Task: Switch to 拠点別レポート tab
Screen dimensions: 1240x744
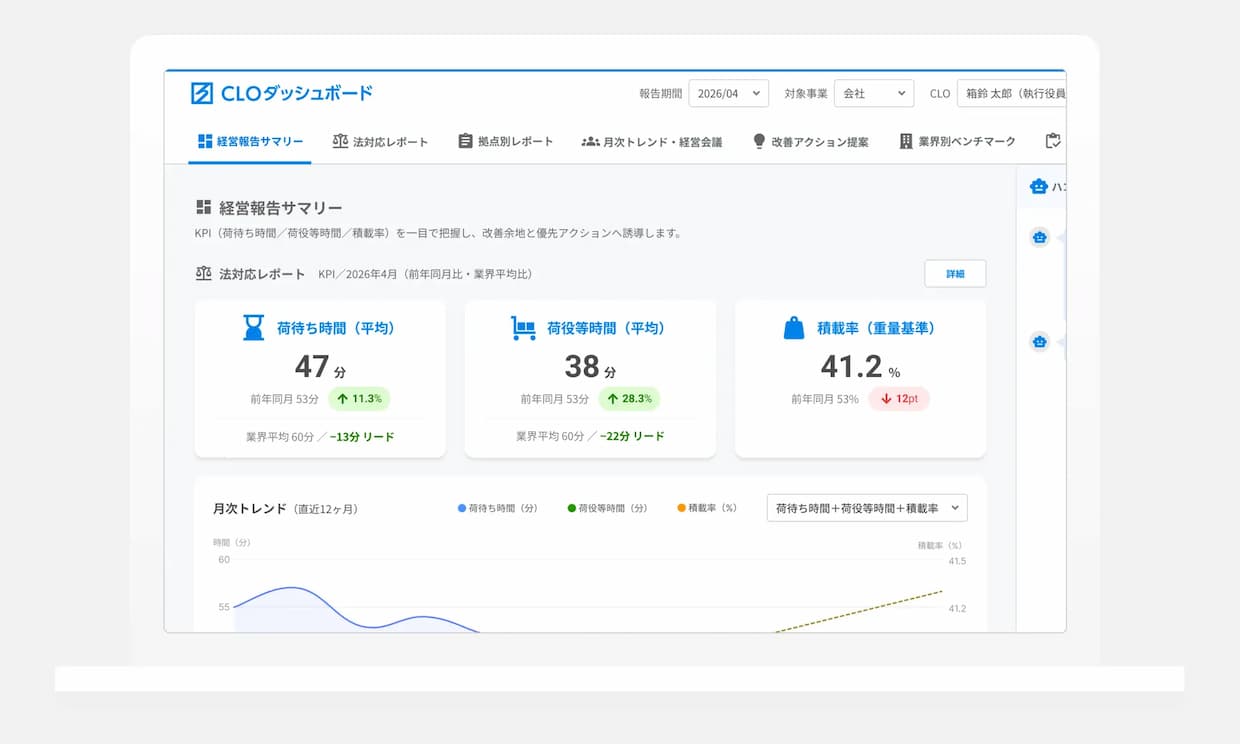Action: tap(505, 142)
